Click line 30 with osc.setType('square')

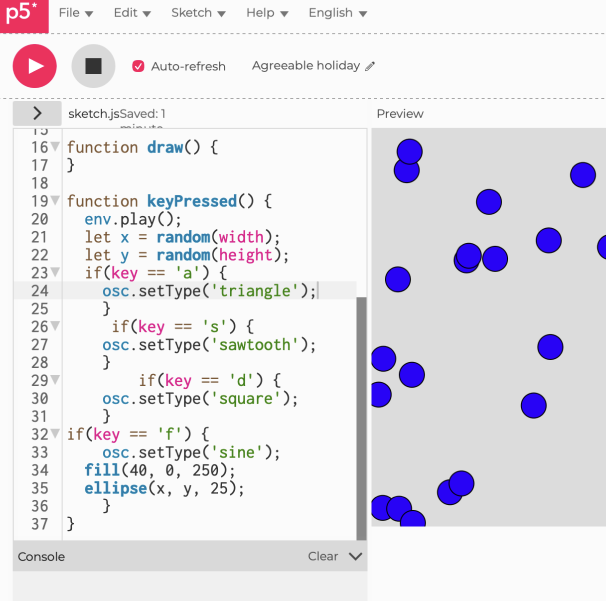(200, 398)
